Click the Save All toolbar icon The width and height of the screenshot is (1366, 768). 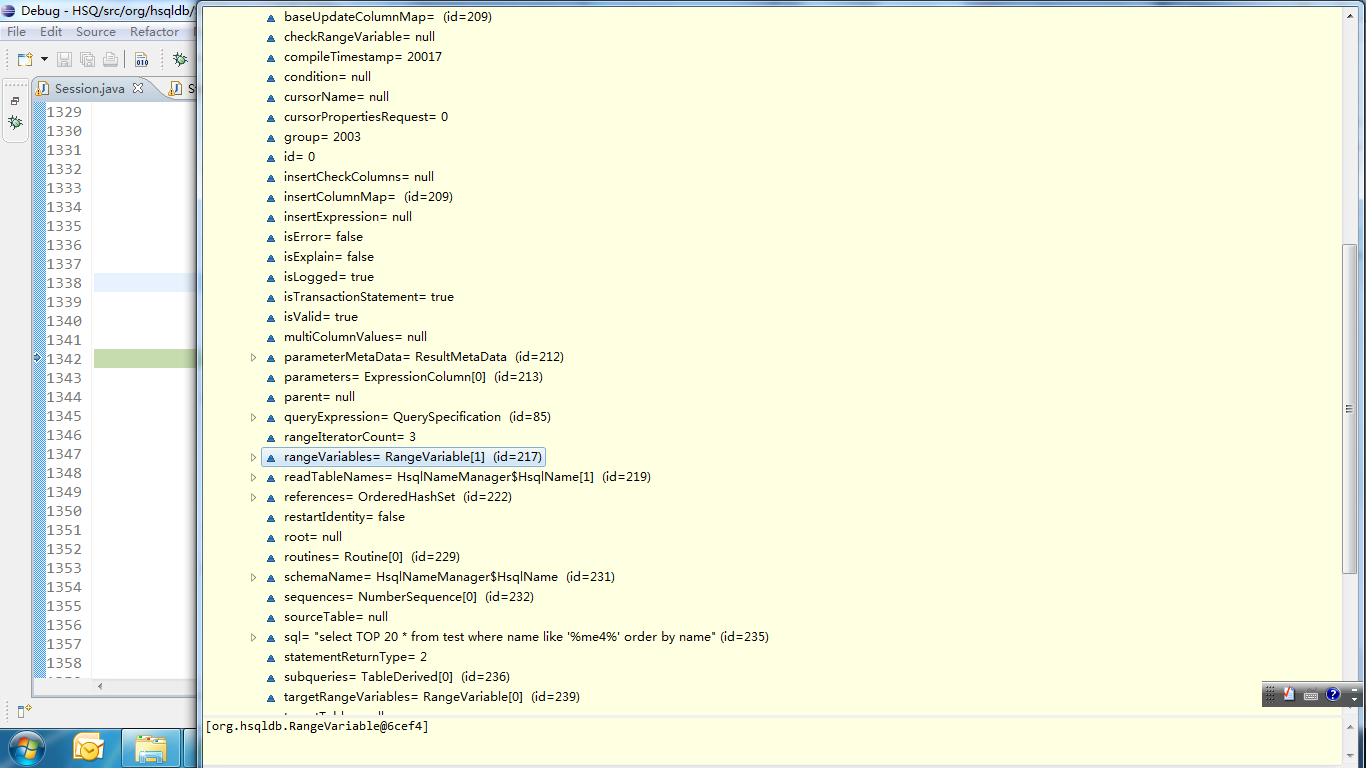87,60
